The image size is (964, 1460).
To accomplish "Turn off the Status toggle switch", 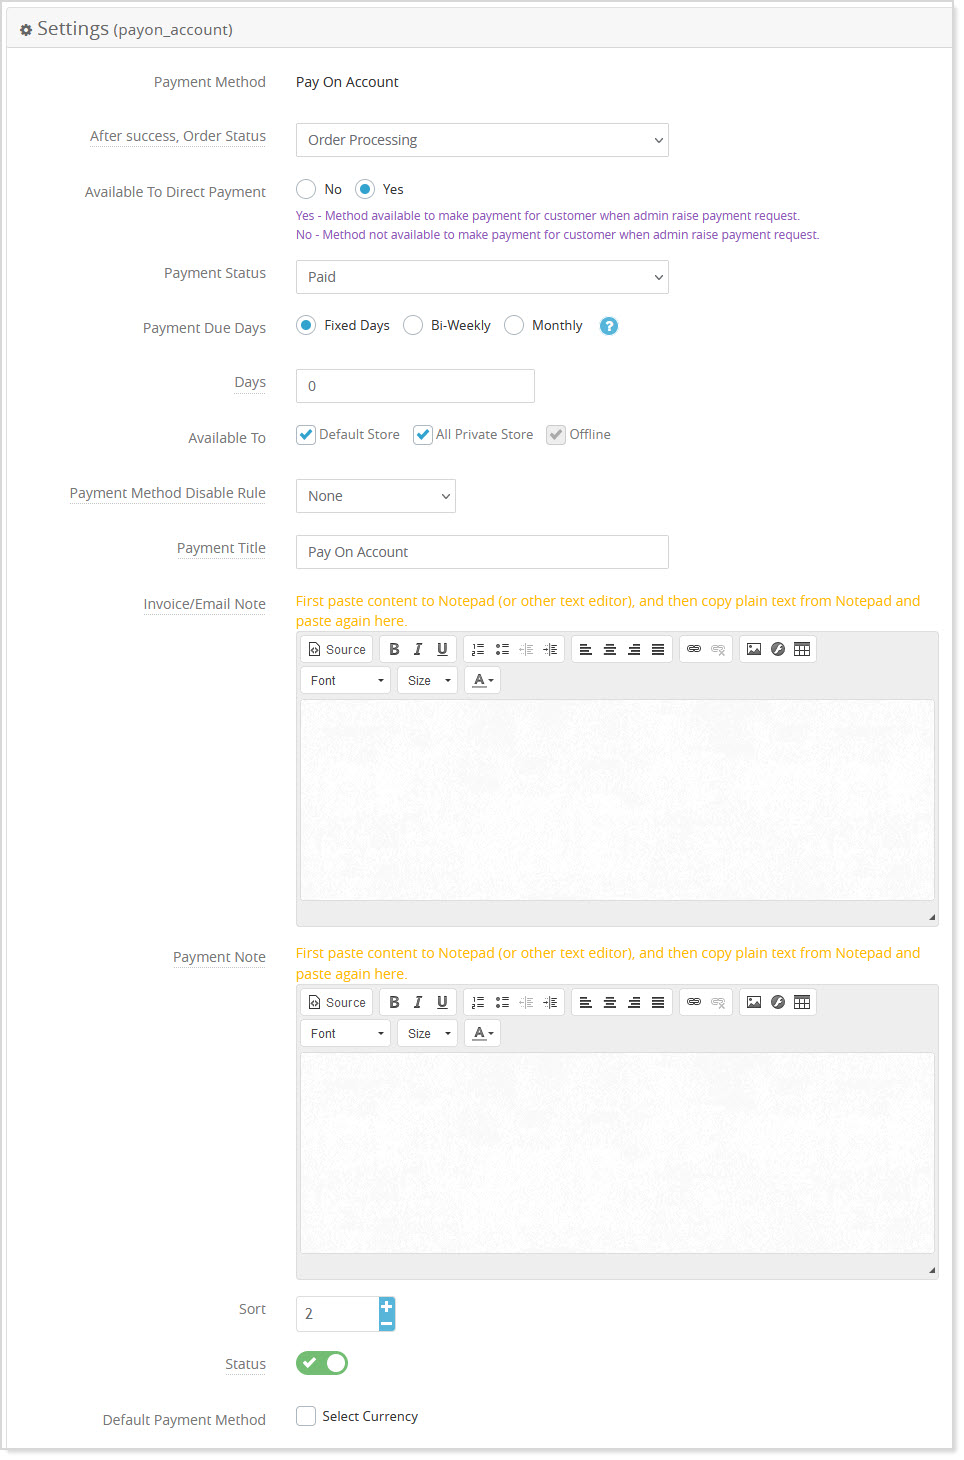I will 321,1363.
